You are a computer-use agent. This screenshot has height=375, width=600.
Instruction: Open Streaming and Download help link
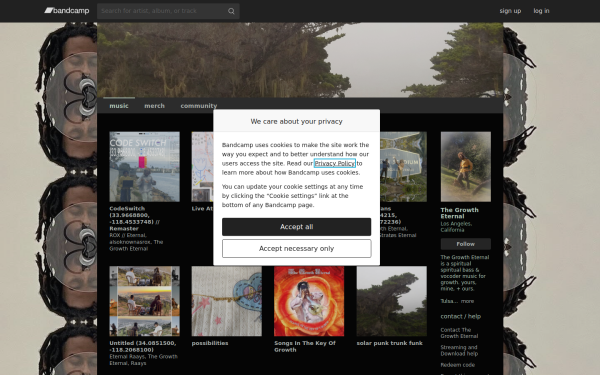[x=459, y=351]
